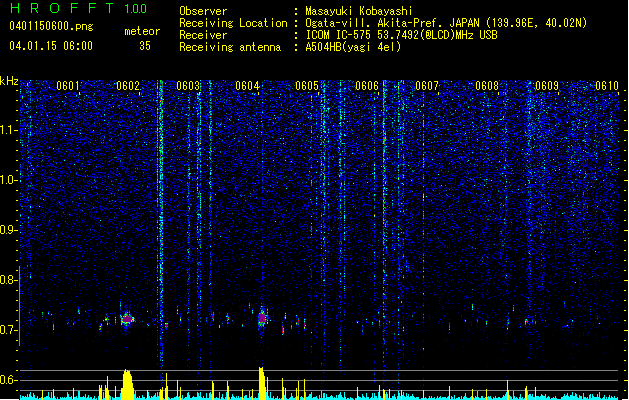This screenshot has width=629, height=400.
Task: Click the 0610 time marker
Action: pyautogui.click(x=607, y=86)
